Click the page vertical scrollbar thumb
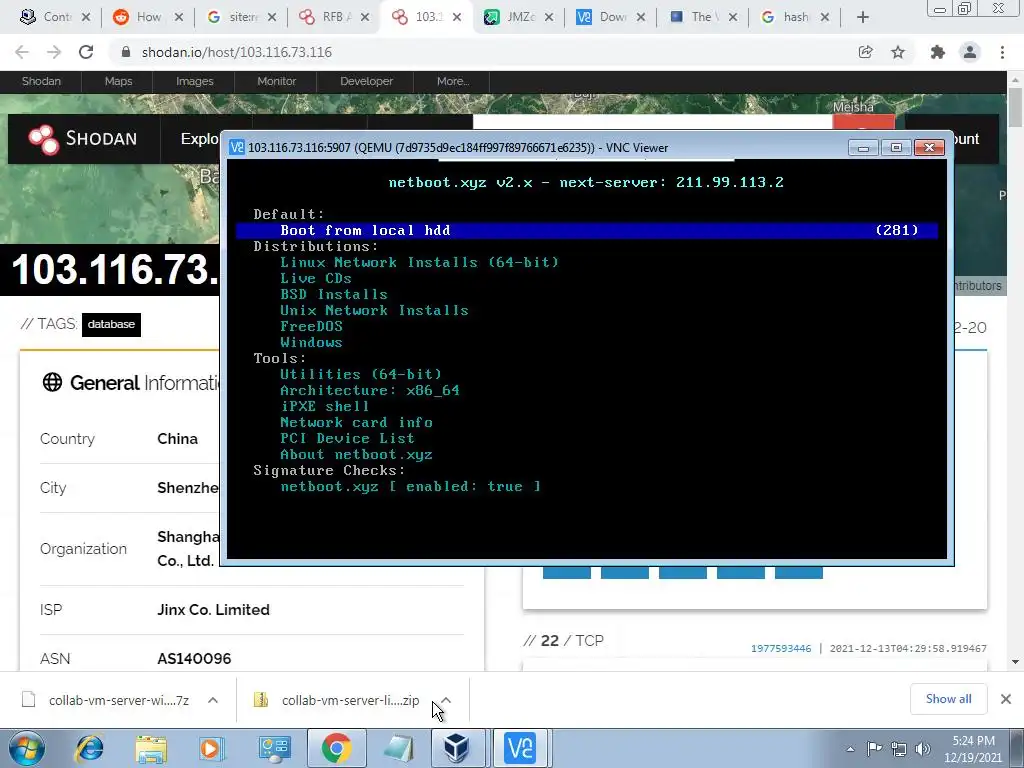The height and width of the screenshot is (768, 1024). [x=1015, y=106]
